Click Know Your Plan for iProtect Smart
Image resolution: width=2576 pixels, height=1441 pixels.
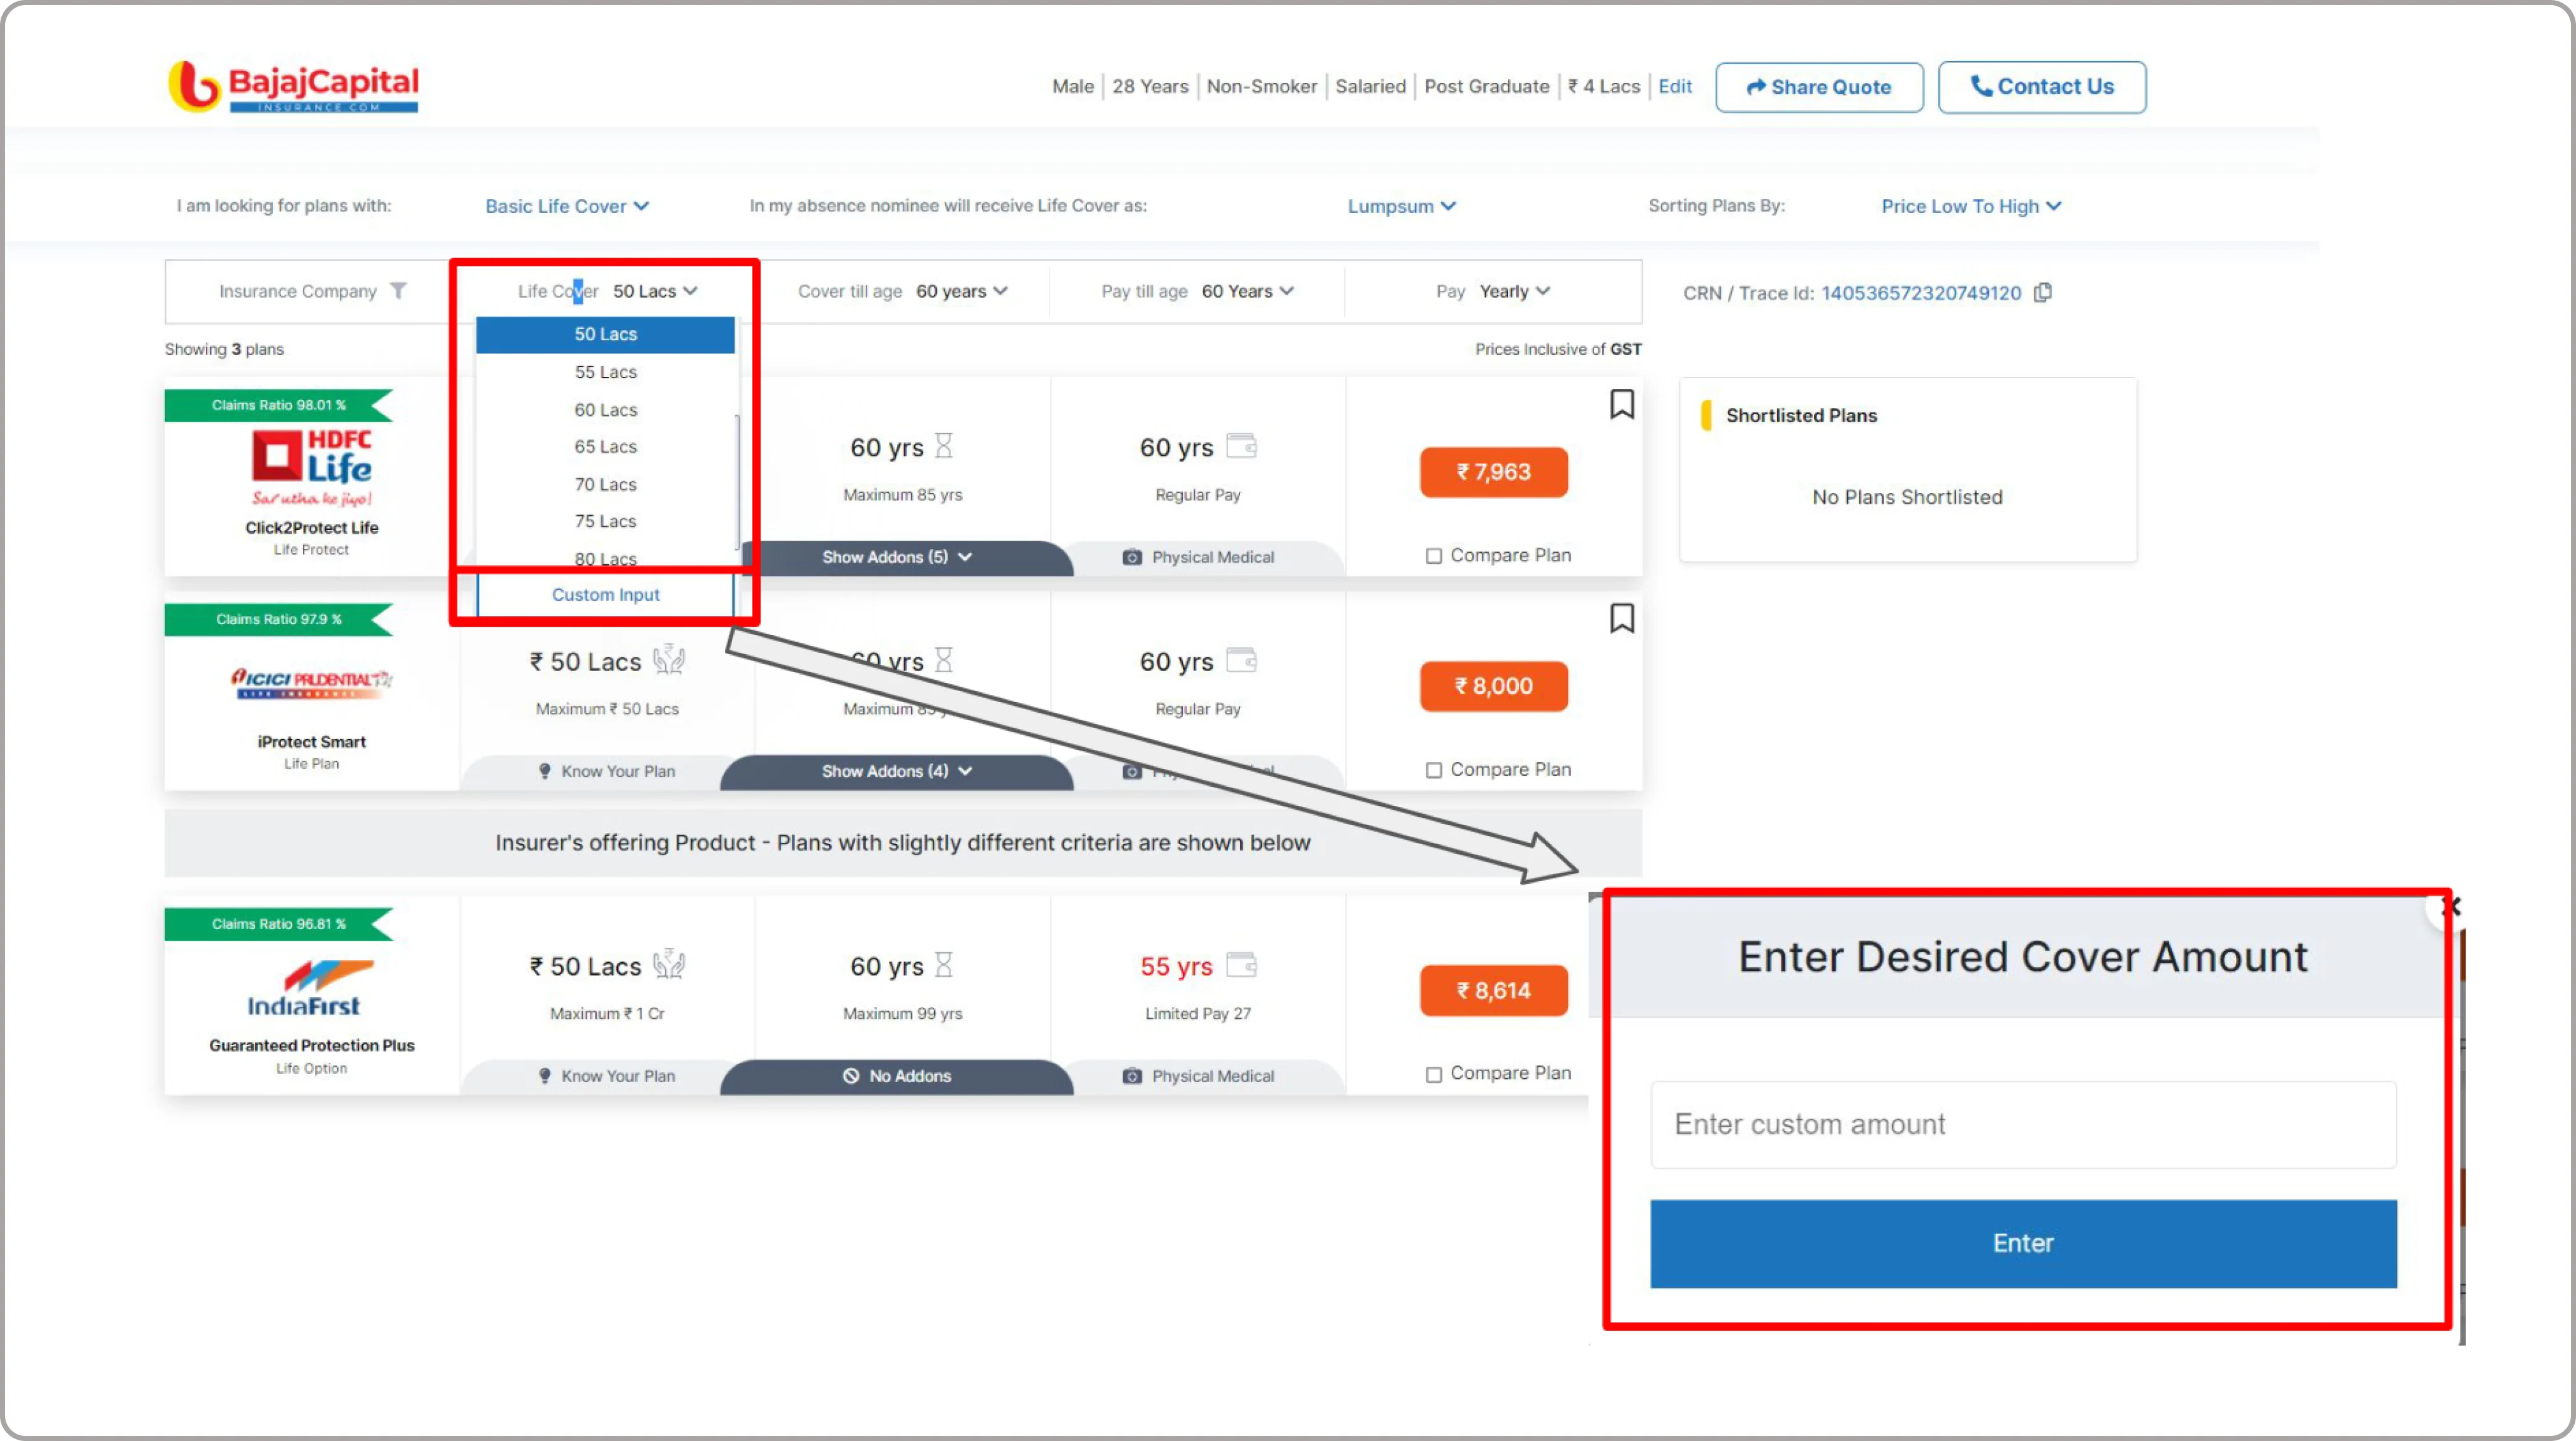[x=607, y=771]
